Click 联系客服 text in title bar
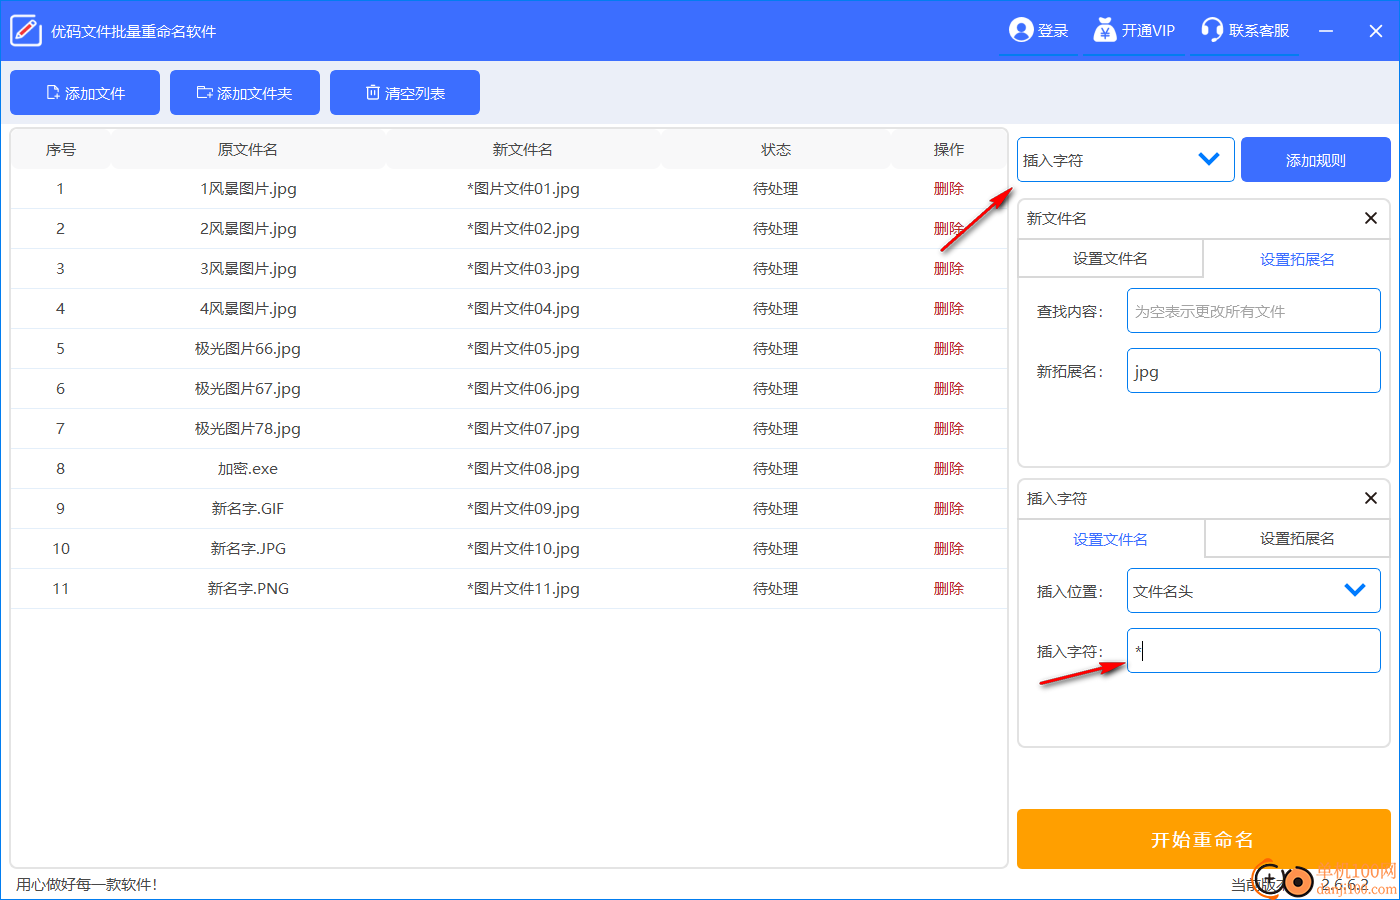Screen dimensions: 1400x900 (x=1259, y=31)
